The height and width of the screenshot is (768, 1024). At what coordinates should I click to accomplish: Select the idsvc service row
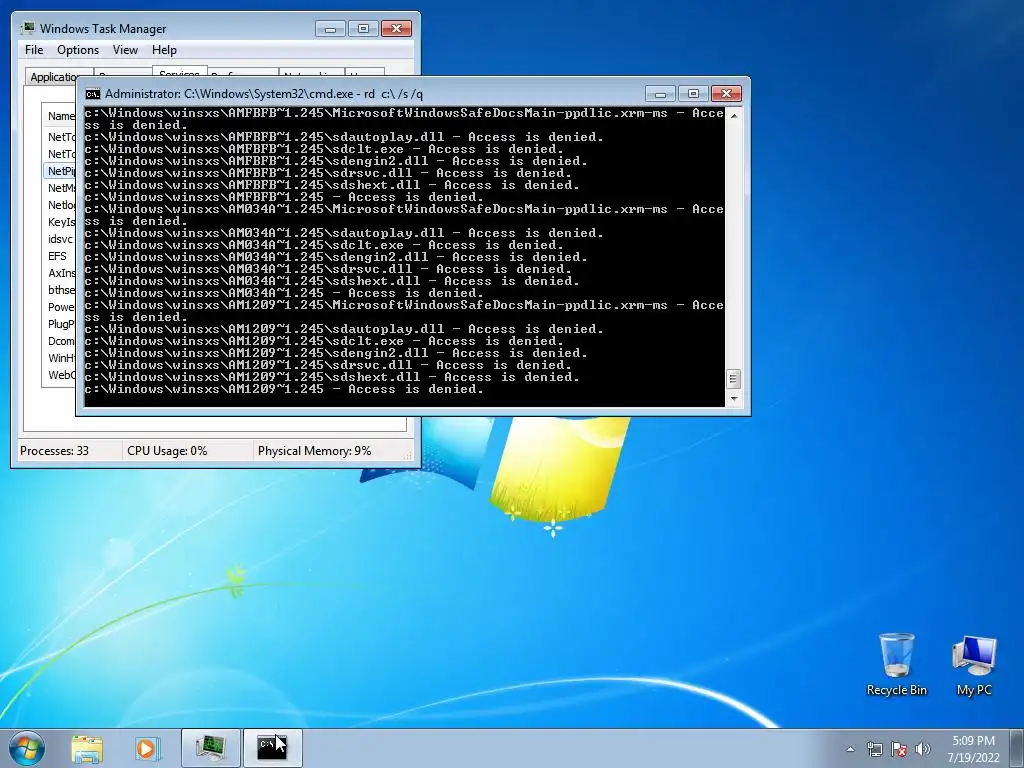click(60, 239)
